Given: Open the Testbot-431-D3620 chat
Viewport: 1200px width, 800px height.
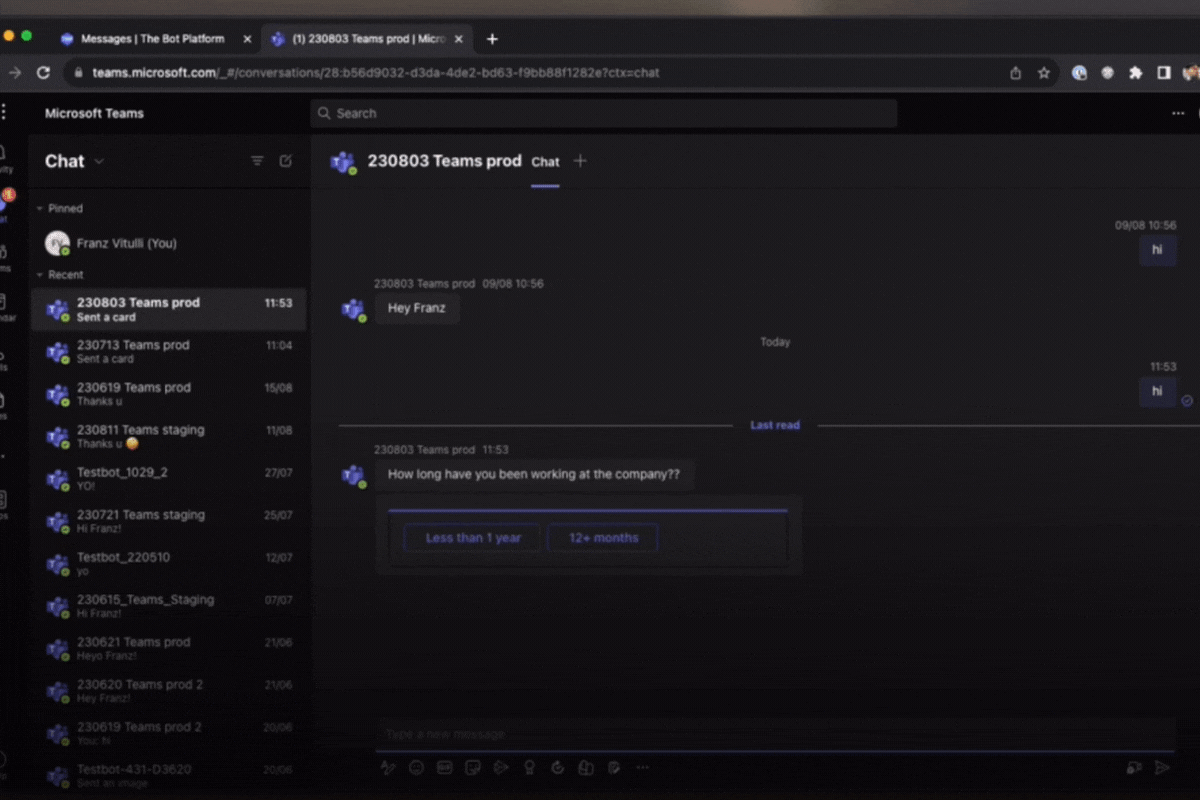Looking at the screenshot, I should point(168,776).
